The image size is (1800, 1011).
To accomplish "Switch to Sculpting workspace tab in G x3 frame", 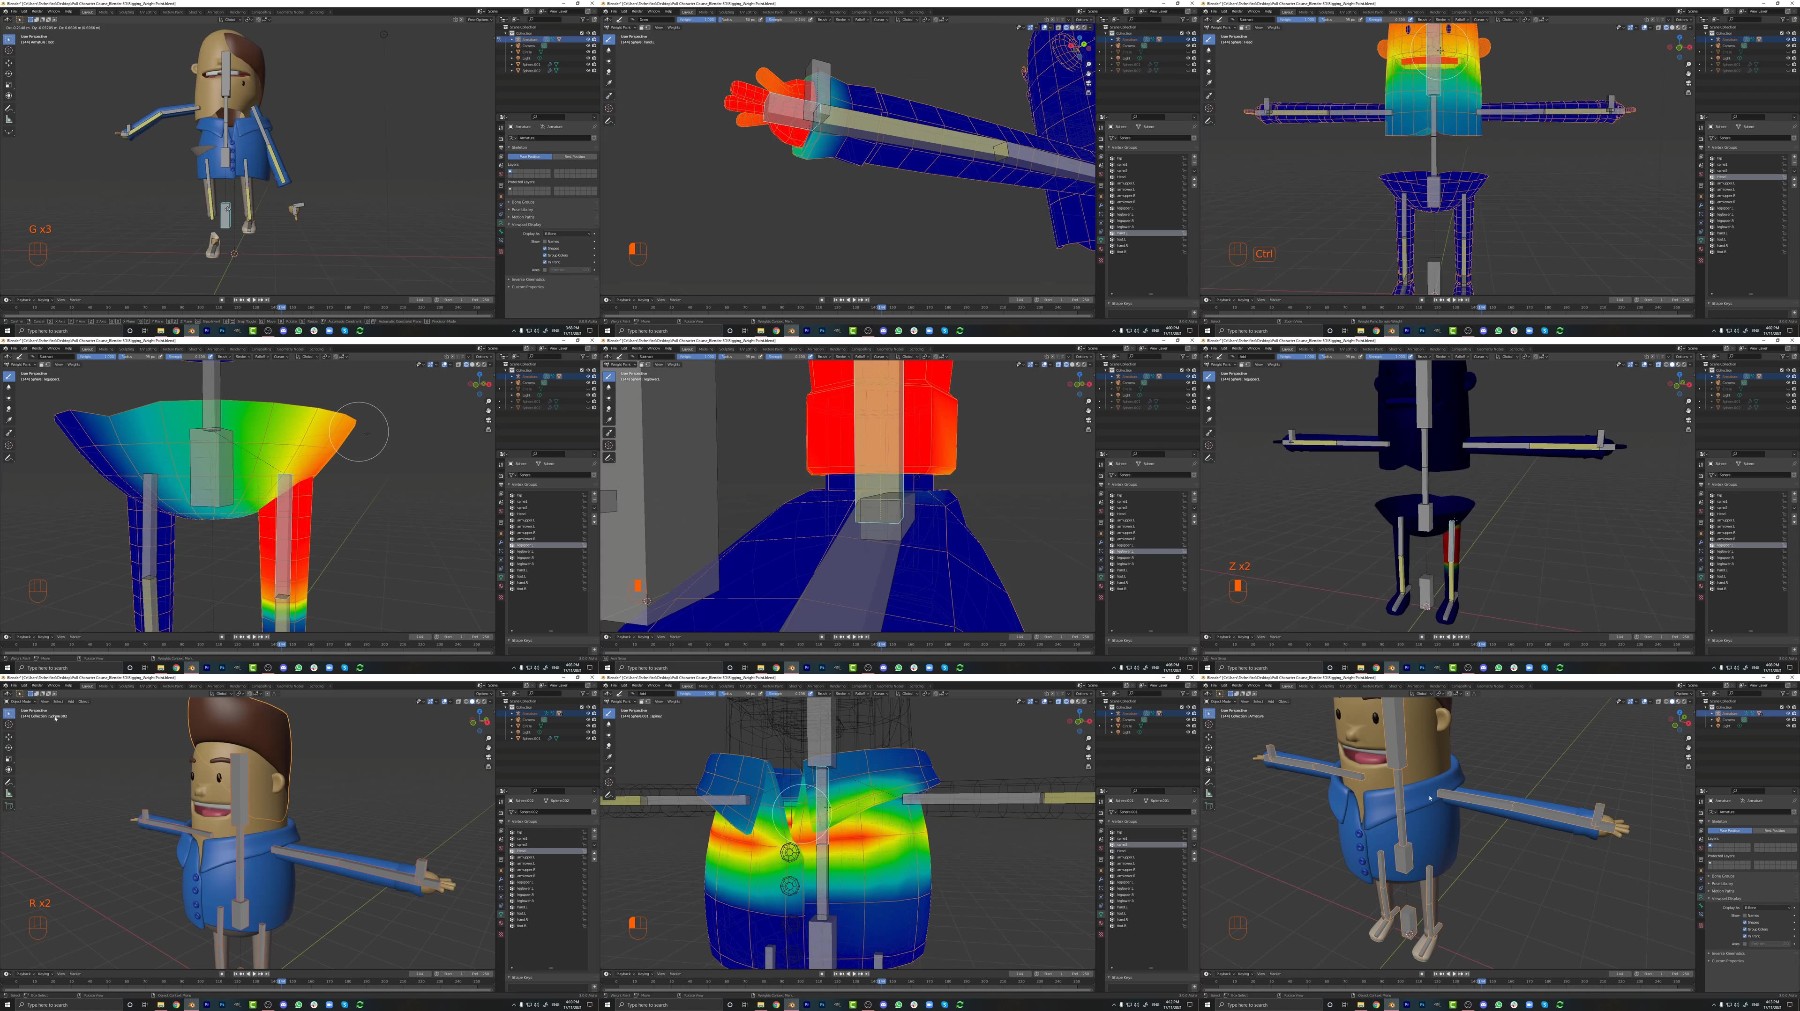I will (126, 12).
